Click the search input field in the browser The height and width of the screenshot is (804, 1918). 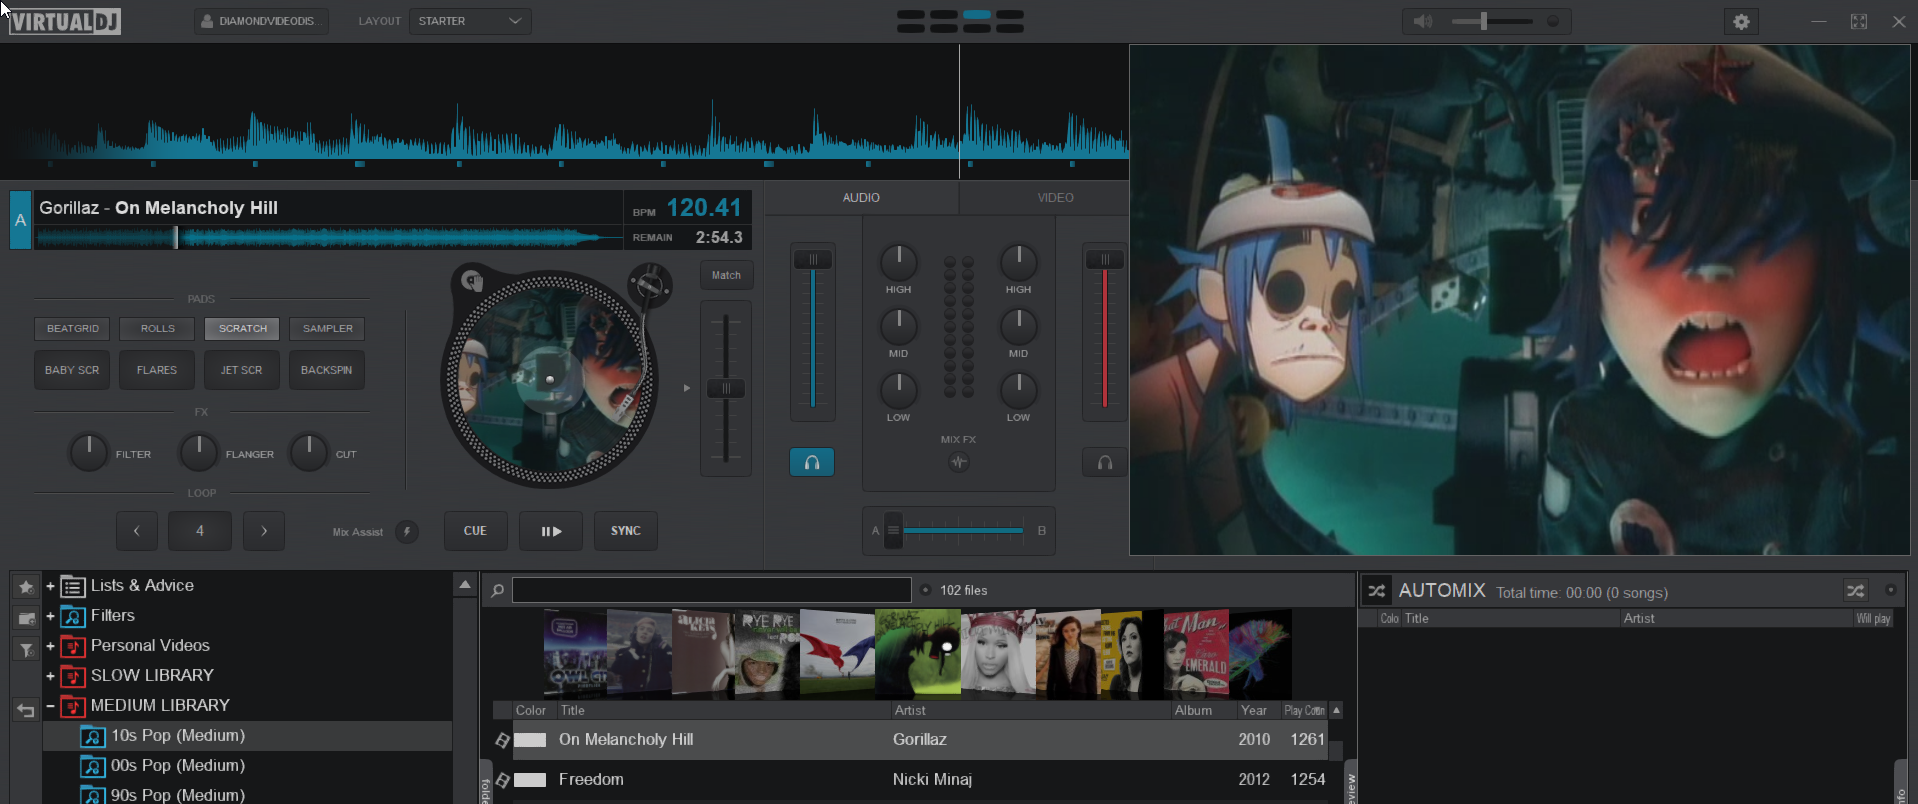(x=712, y=590)
